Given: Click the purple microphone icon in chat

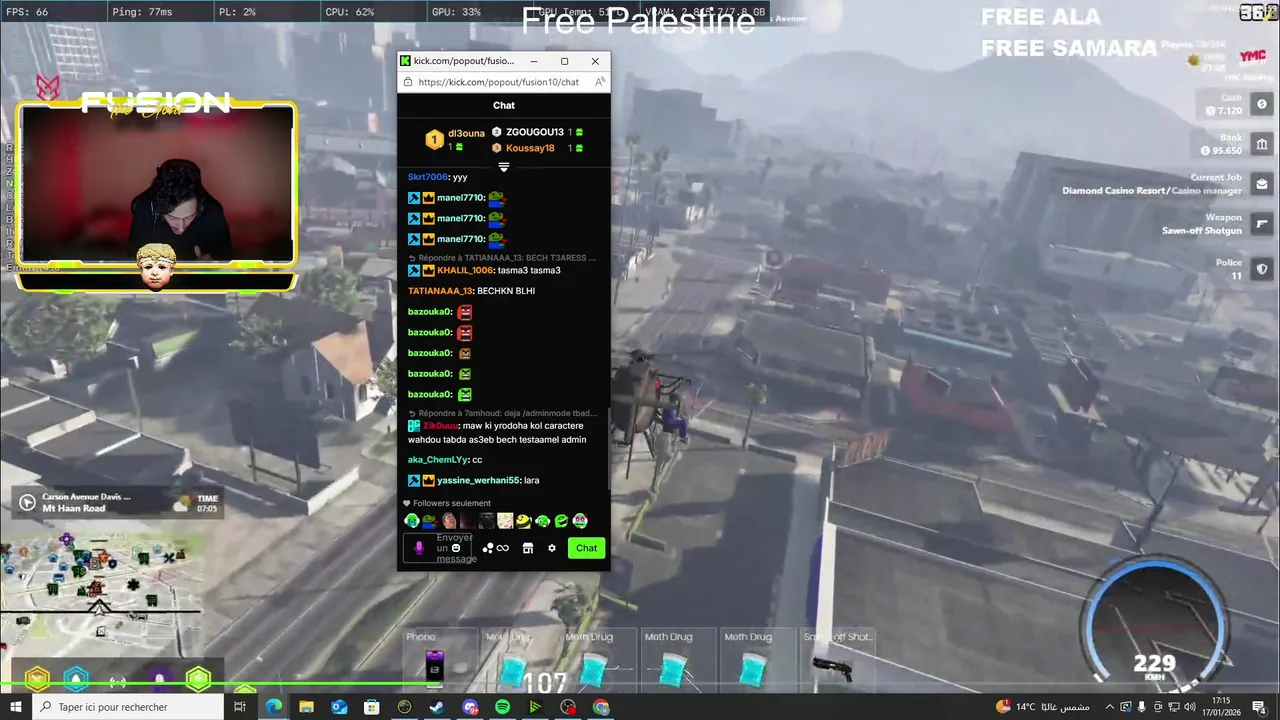Looking at the screenshot, I should tap(419, 548).
